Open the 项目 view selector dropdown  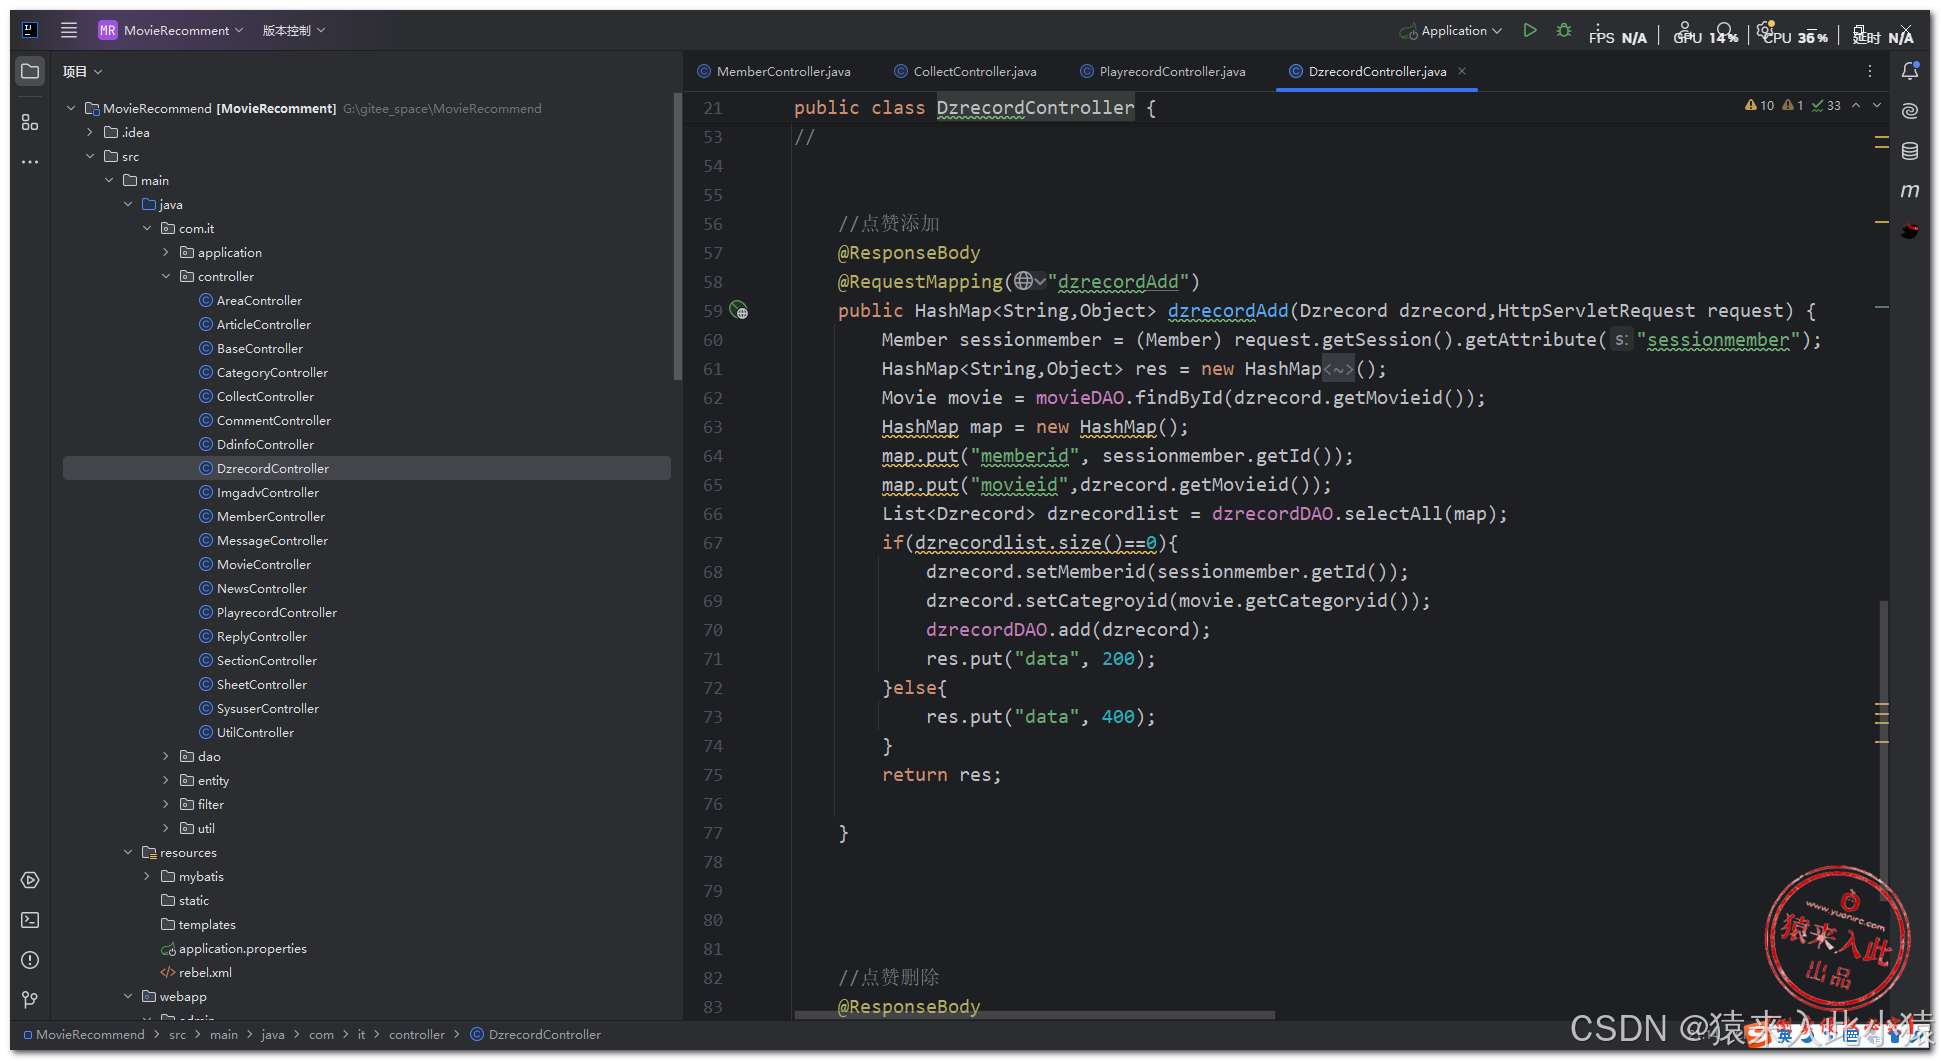(x=82, y=71)
